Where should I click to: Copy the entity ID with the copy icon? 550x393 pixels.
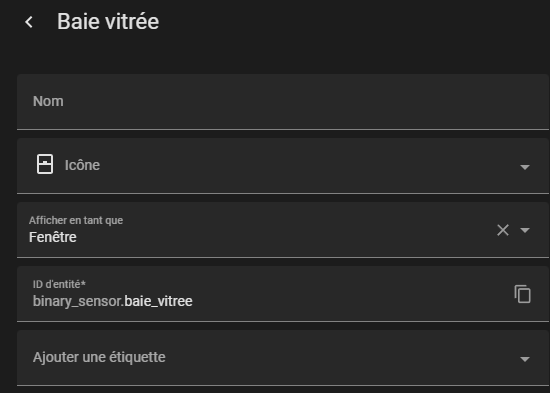(x=522, y=294)
